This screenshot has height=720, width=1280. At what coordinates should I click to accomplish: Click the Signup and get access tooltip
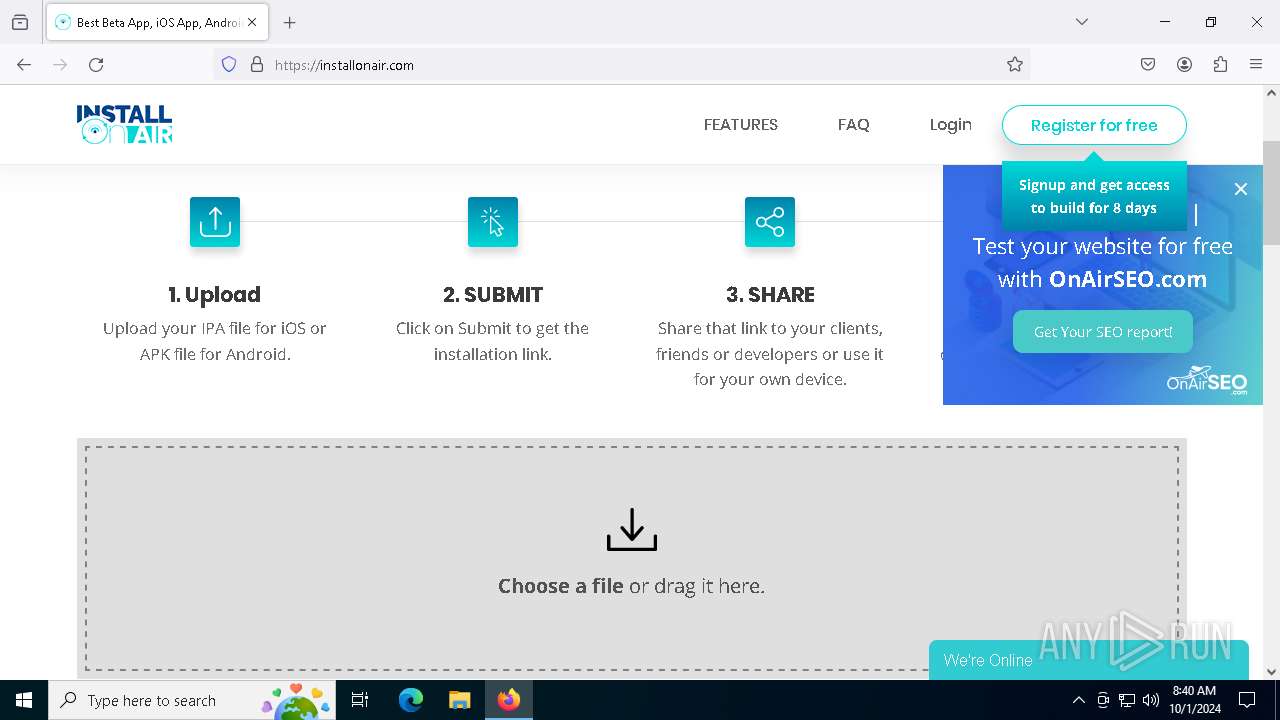pyautogui.click(x=1094, y=196)
